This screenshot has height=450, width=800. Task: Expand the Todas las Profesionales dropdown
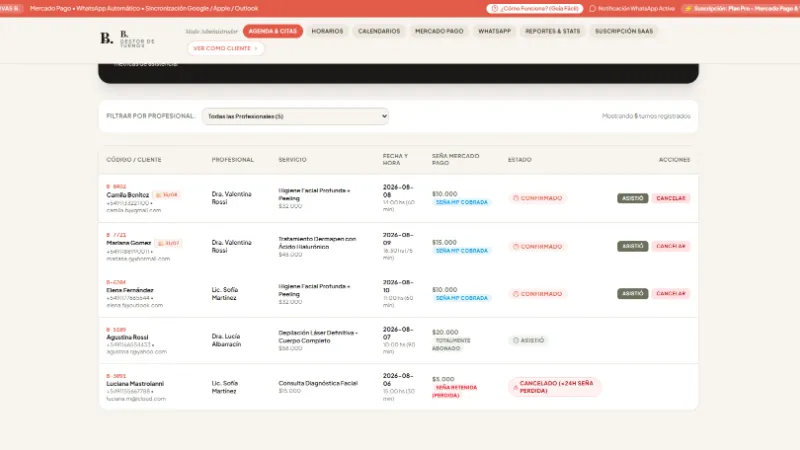(x=295, y=116)
